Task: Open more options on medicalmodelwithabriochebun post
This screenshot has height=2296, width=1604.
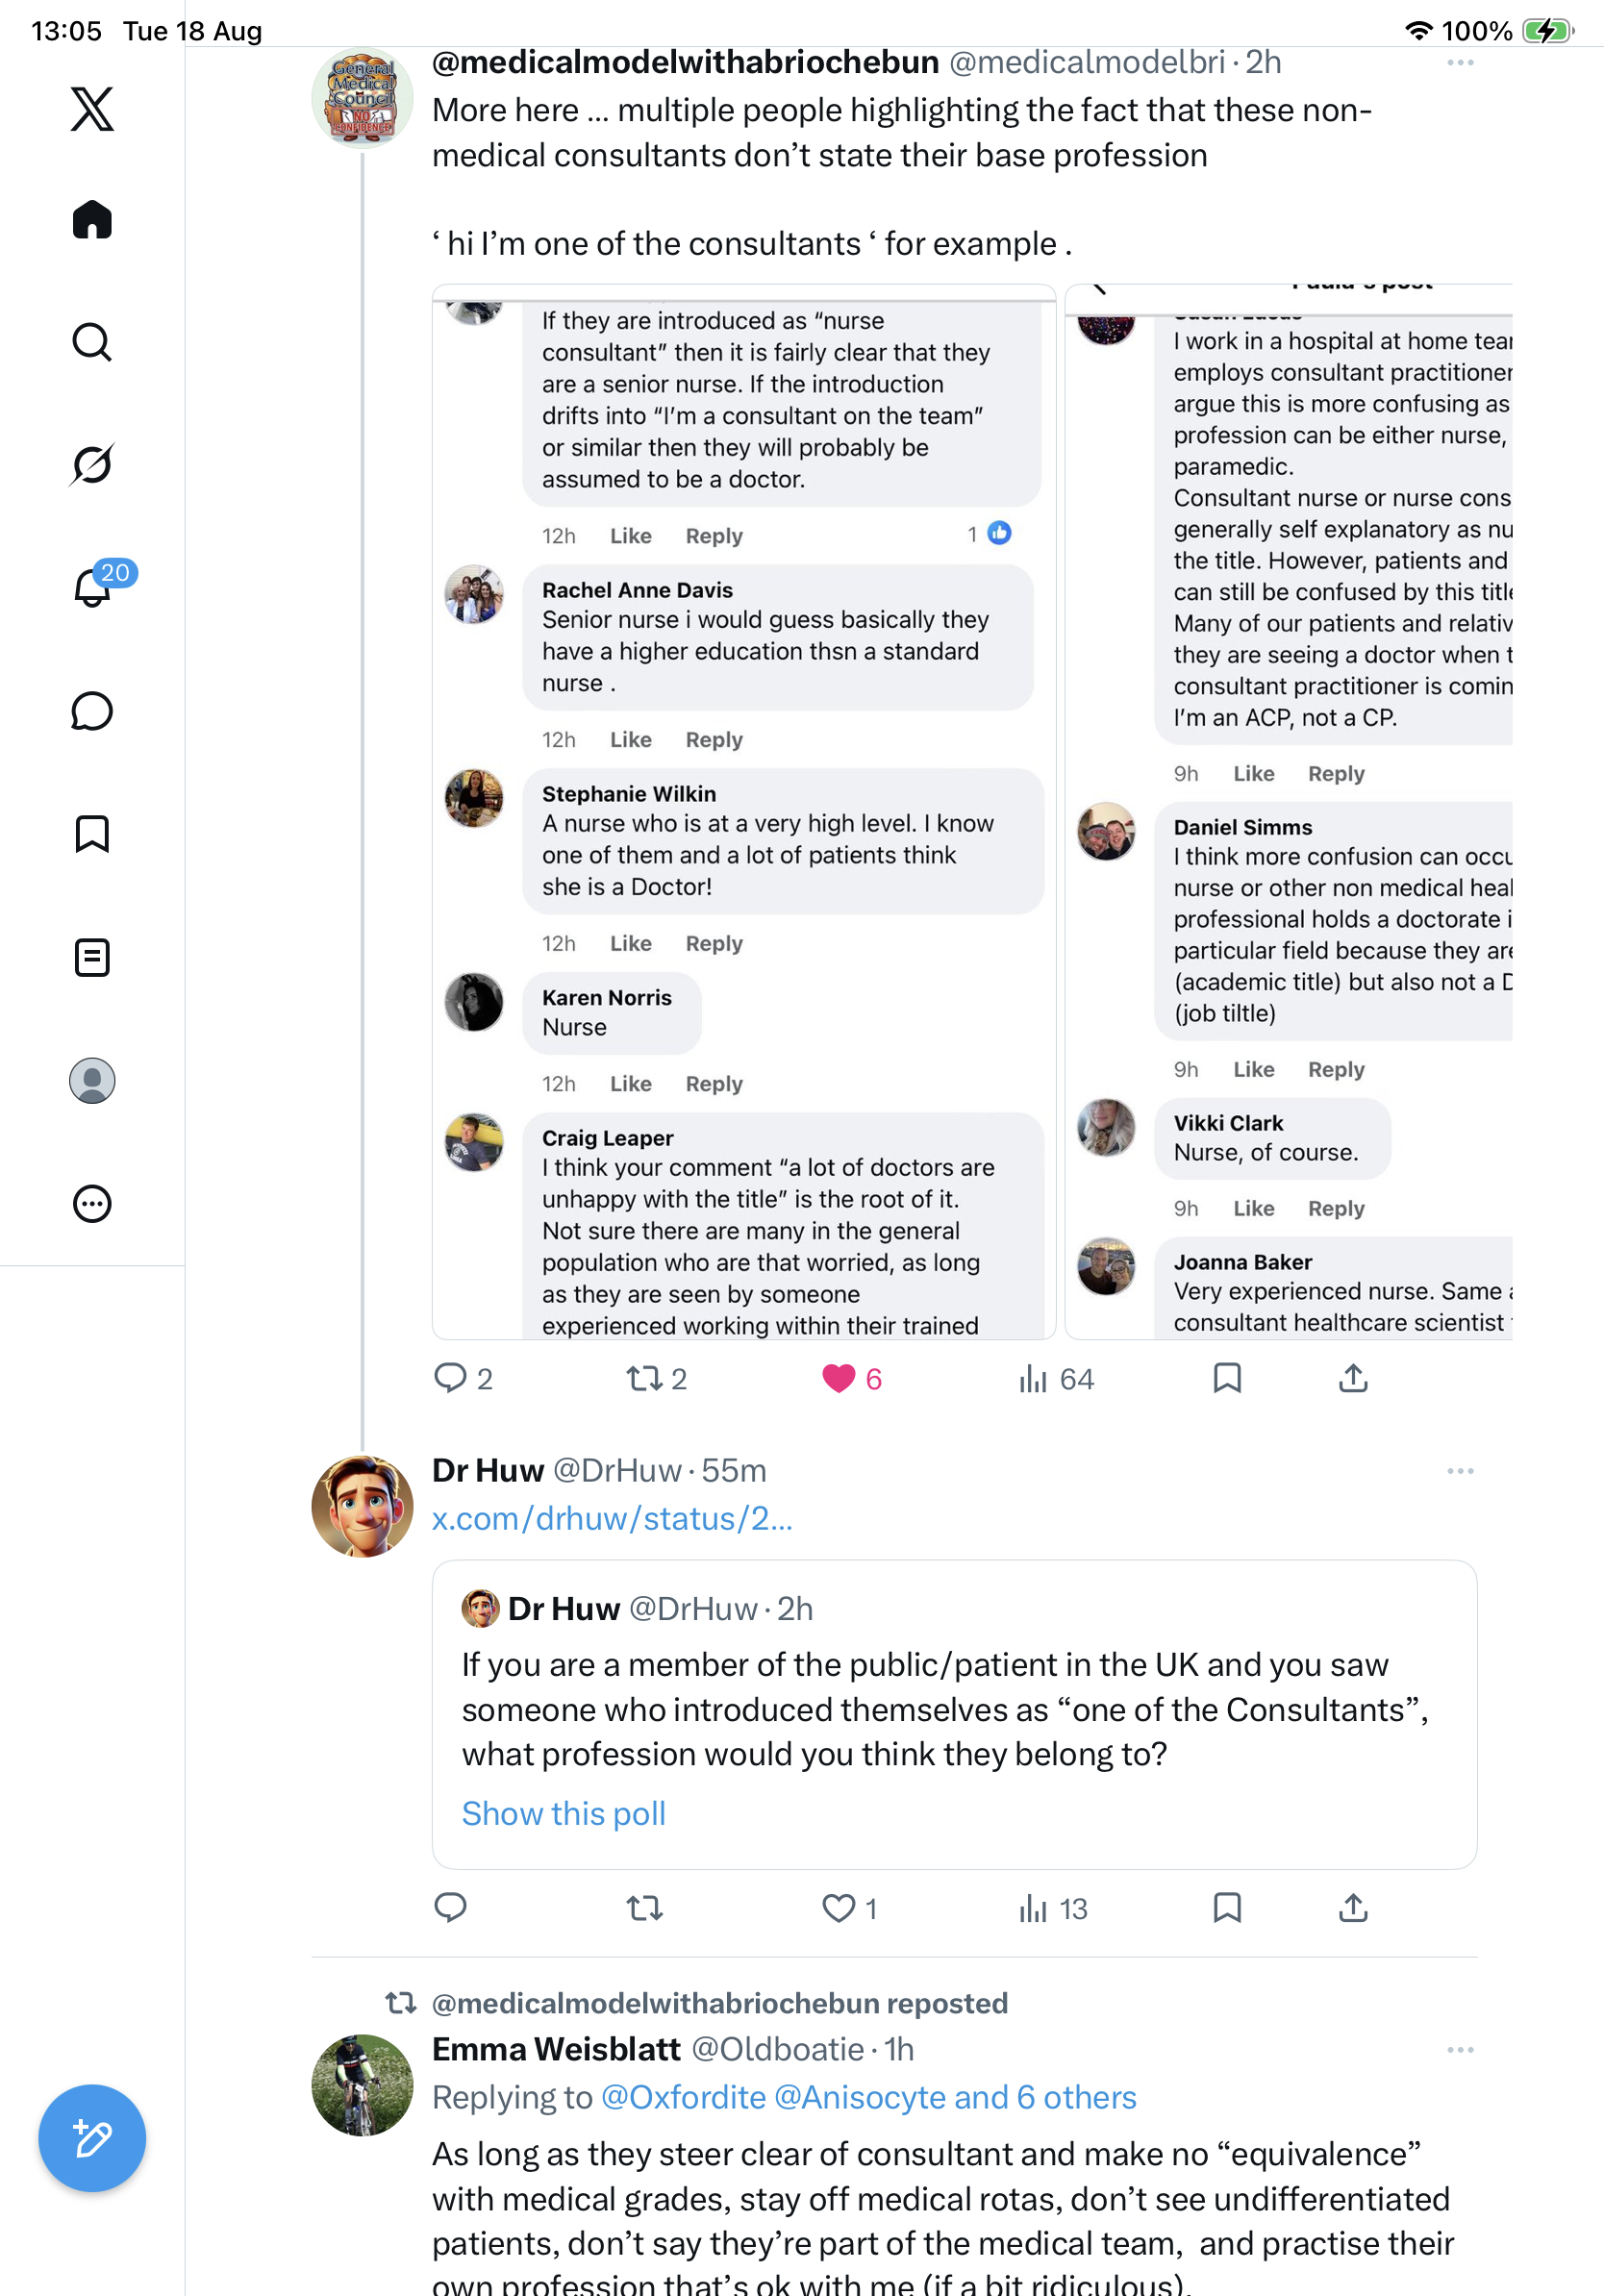Action: point(1460,63)
